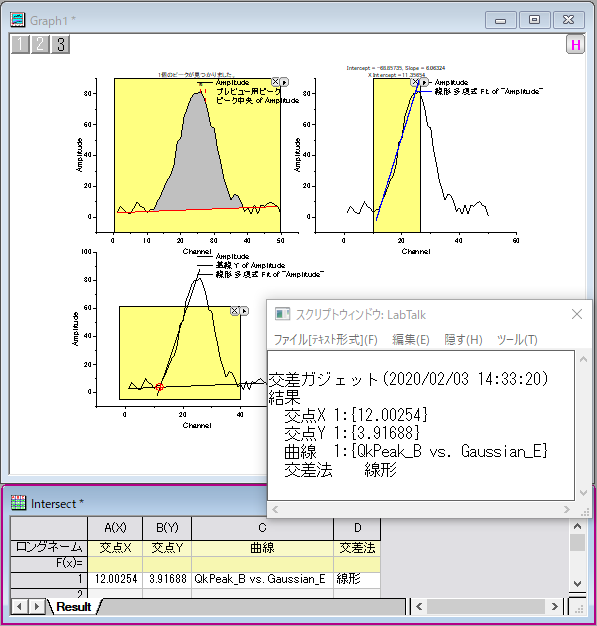Open 編集(E) menu in script window
This screenshot has height=626, width=597.
click(411, 340)
